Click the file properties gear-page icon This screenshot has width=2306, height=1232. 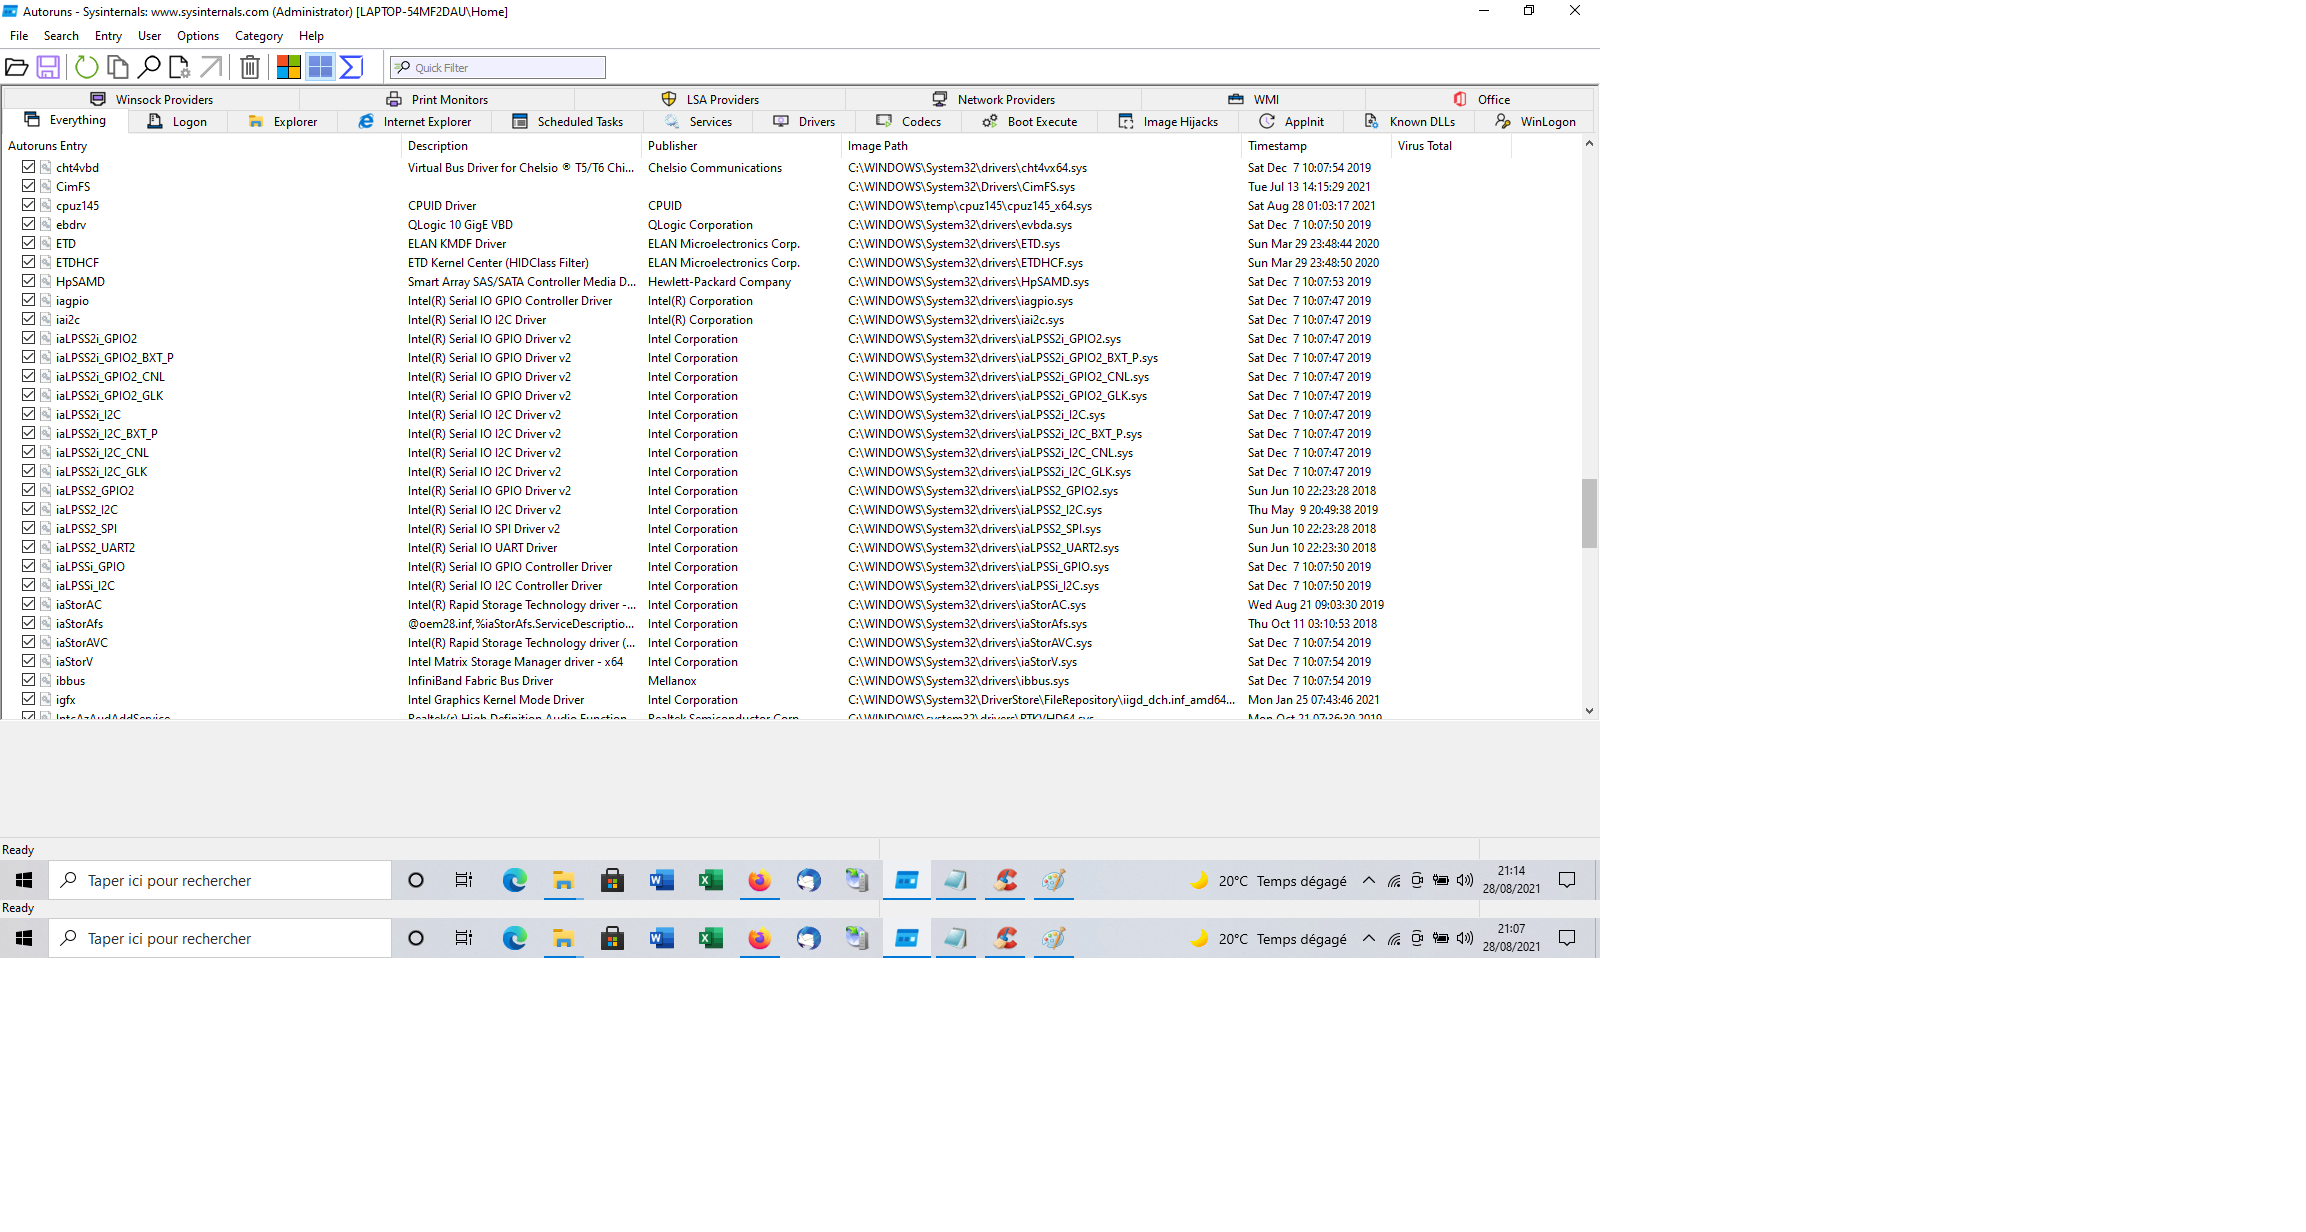pos(179,67)
